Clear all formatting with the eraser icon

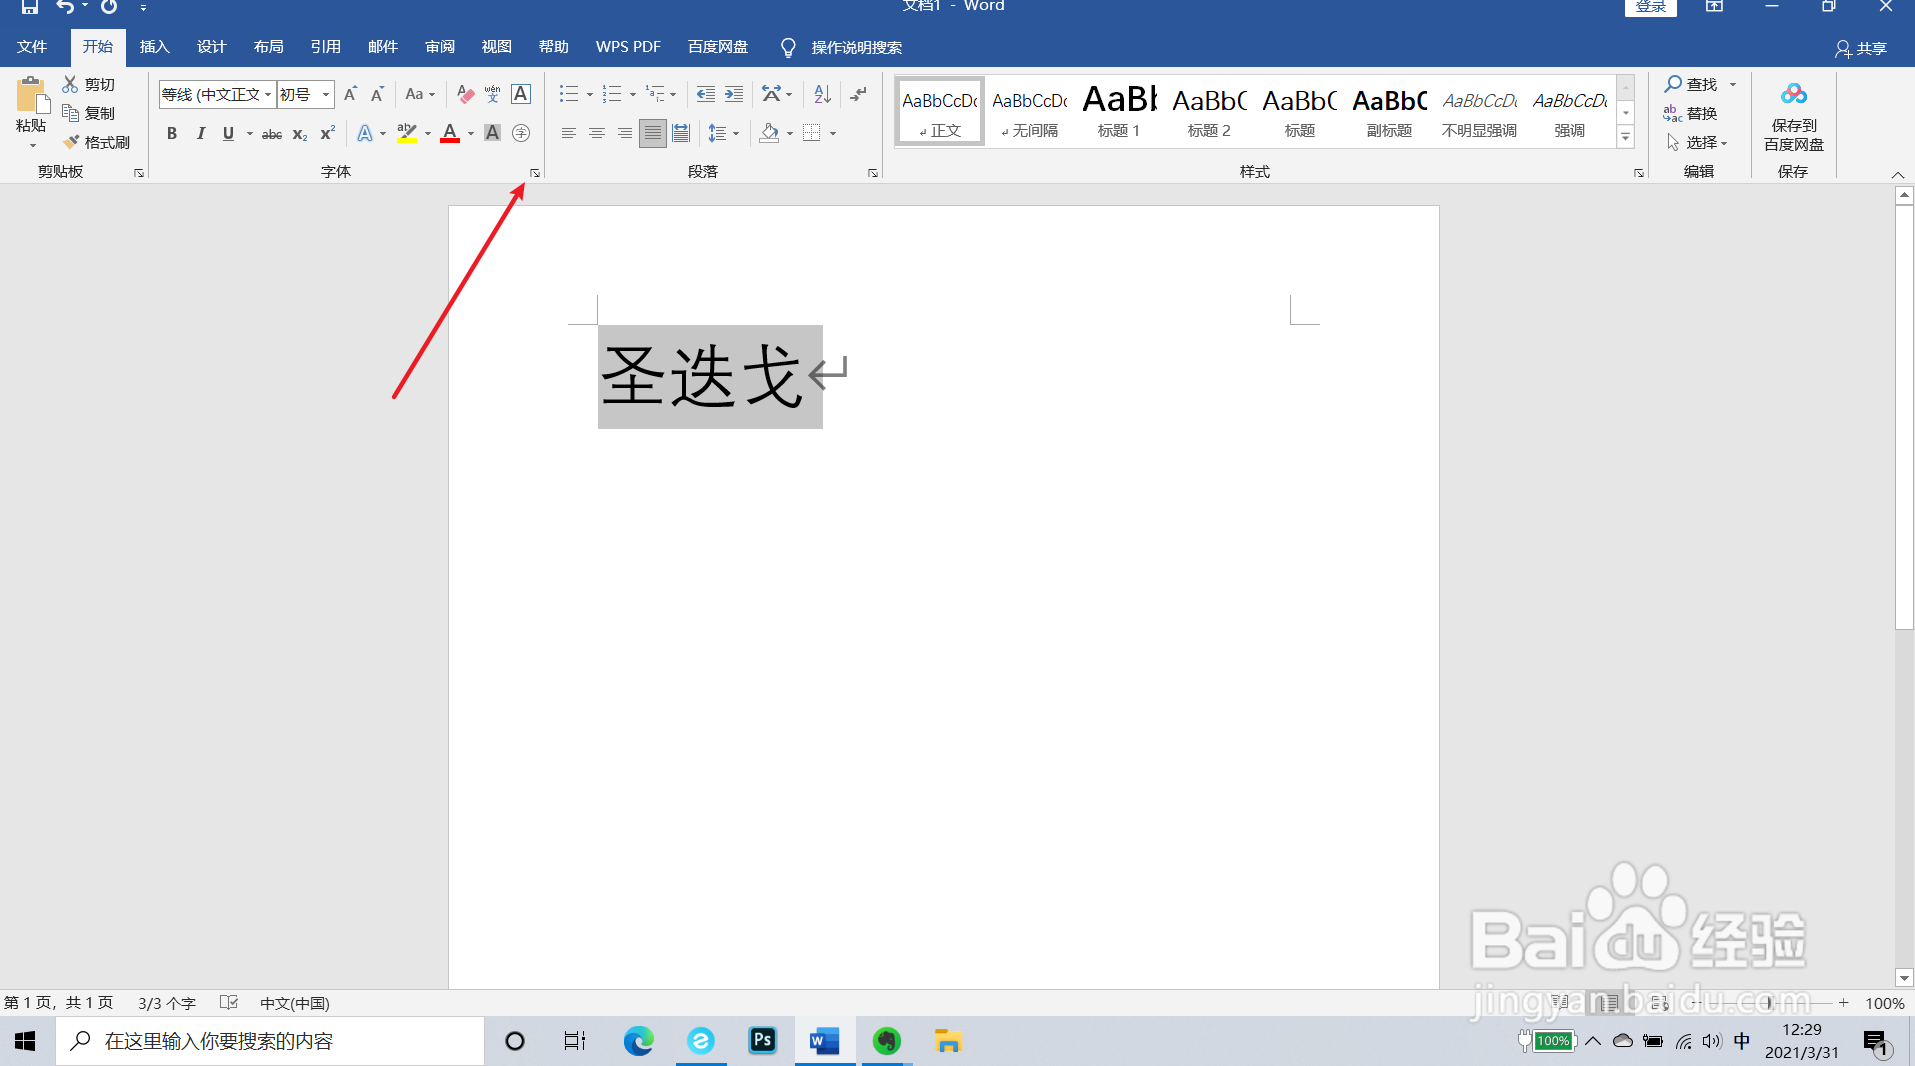pos(465,94)
